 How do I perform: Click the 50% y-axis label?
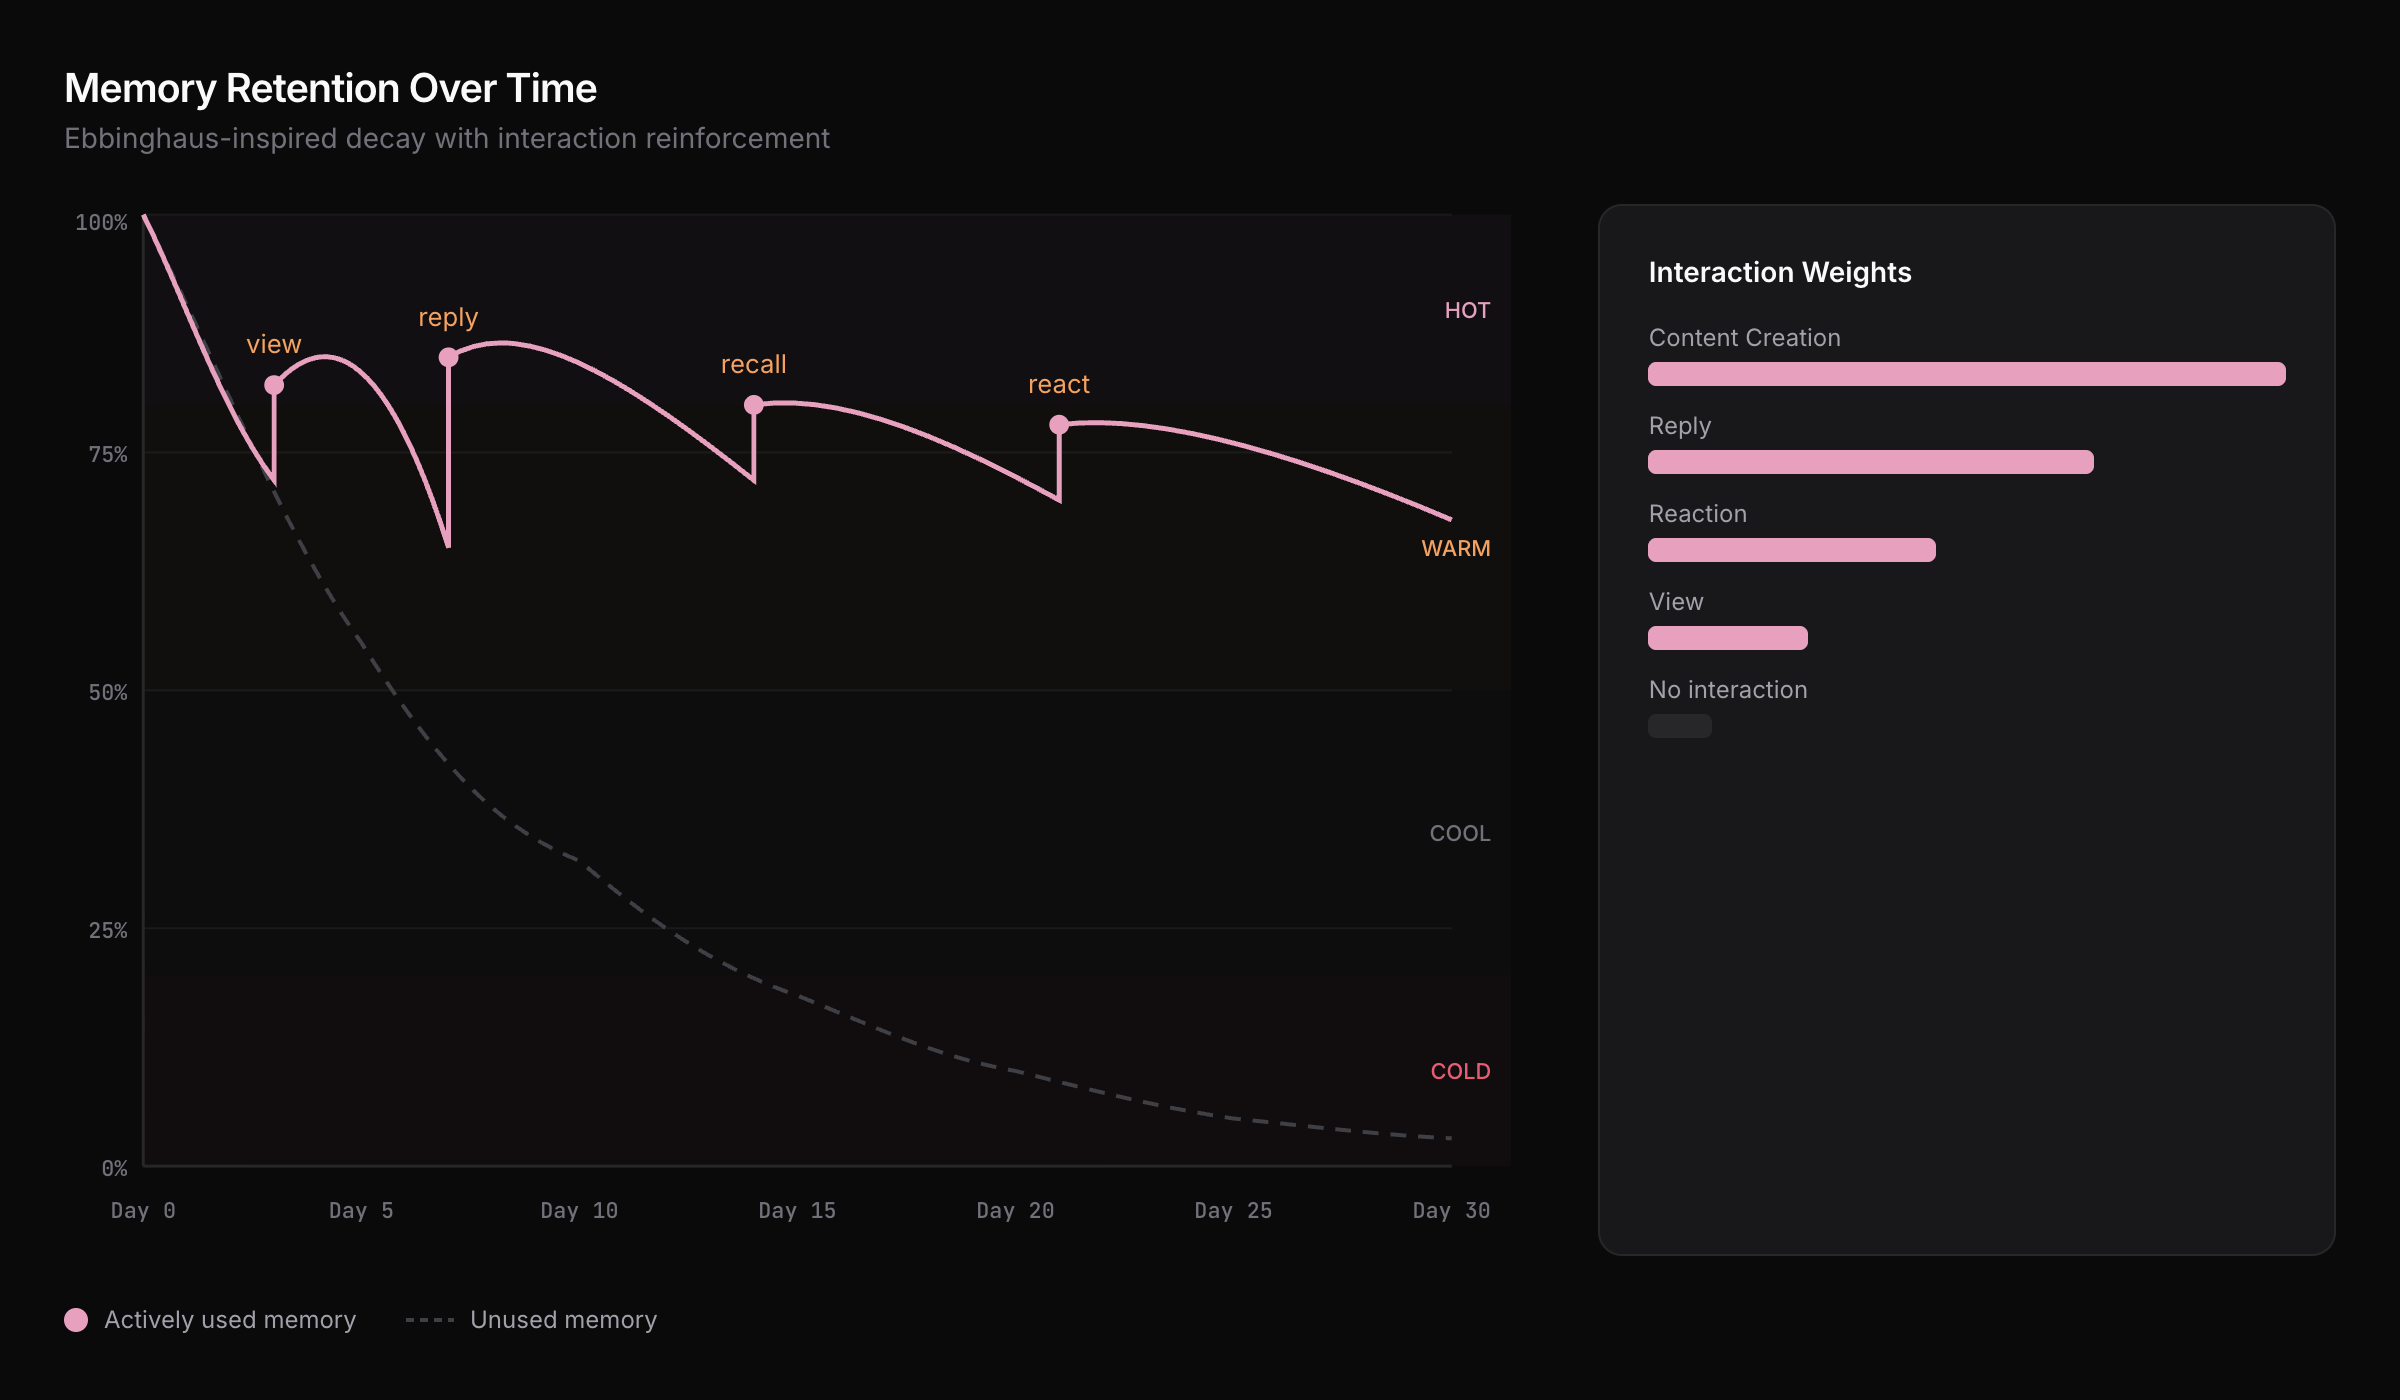pos(108,692)
